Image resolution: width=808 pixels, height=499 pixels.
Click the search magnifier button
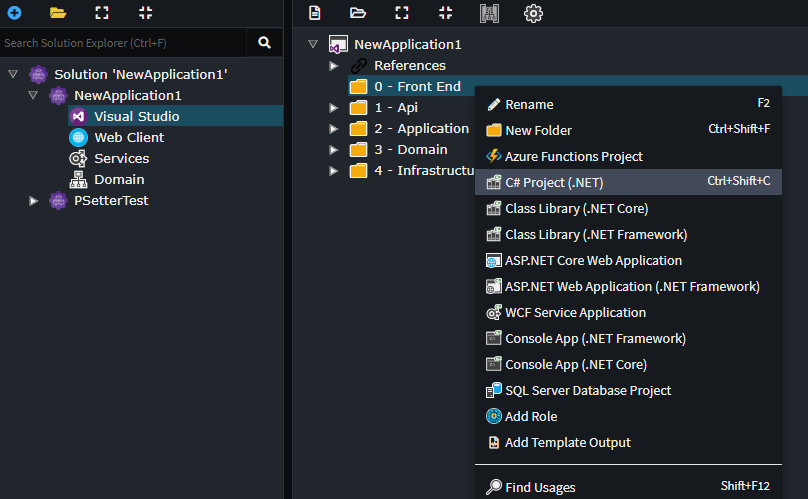point(264,43)
